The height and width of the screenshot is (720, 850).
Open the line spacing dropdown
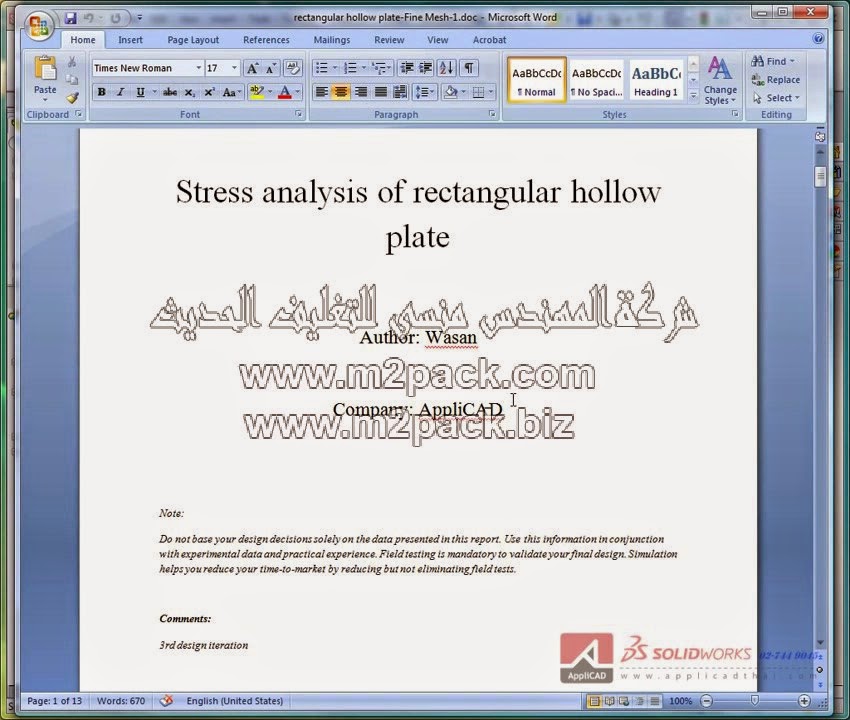(x=424, y=92)
